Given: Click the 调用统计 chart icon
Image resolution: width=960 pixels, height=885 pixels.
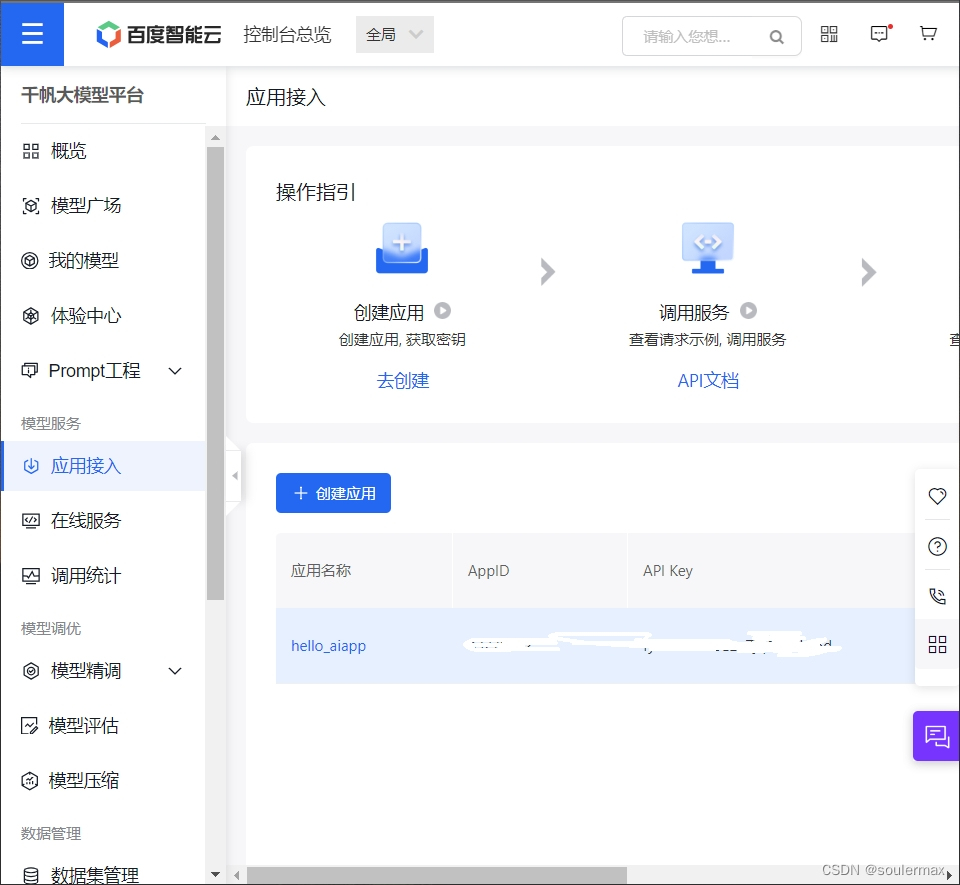Looking at the screenshot, I should [31, 576].
